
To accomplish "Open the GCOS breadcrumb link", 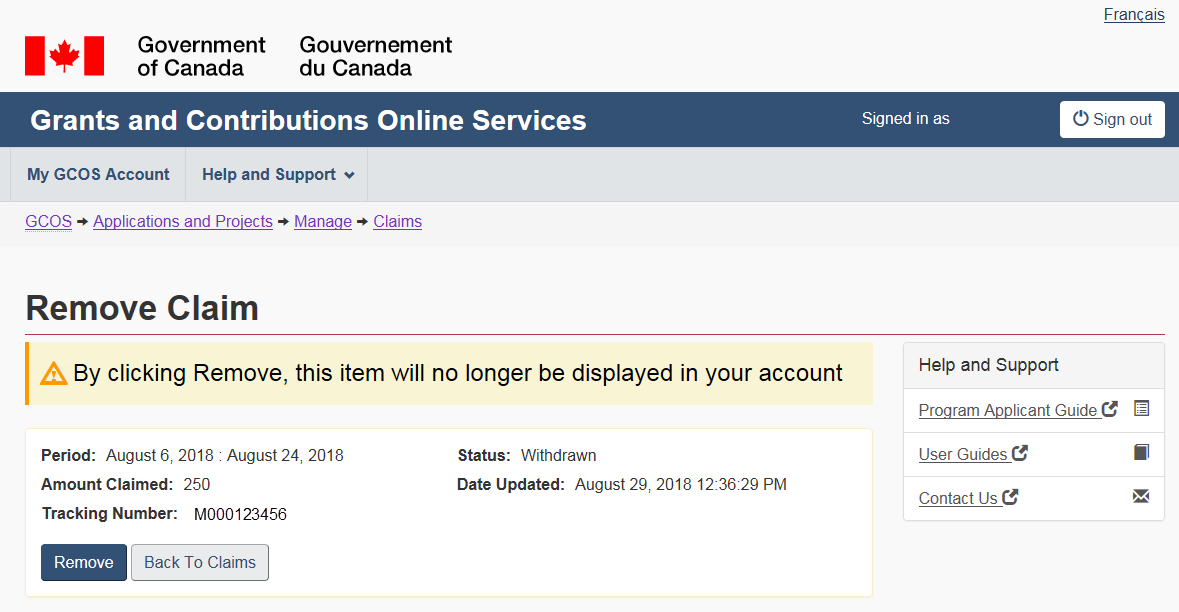I will coord(48,222).
